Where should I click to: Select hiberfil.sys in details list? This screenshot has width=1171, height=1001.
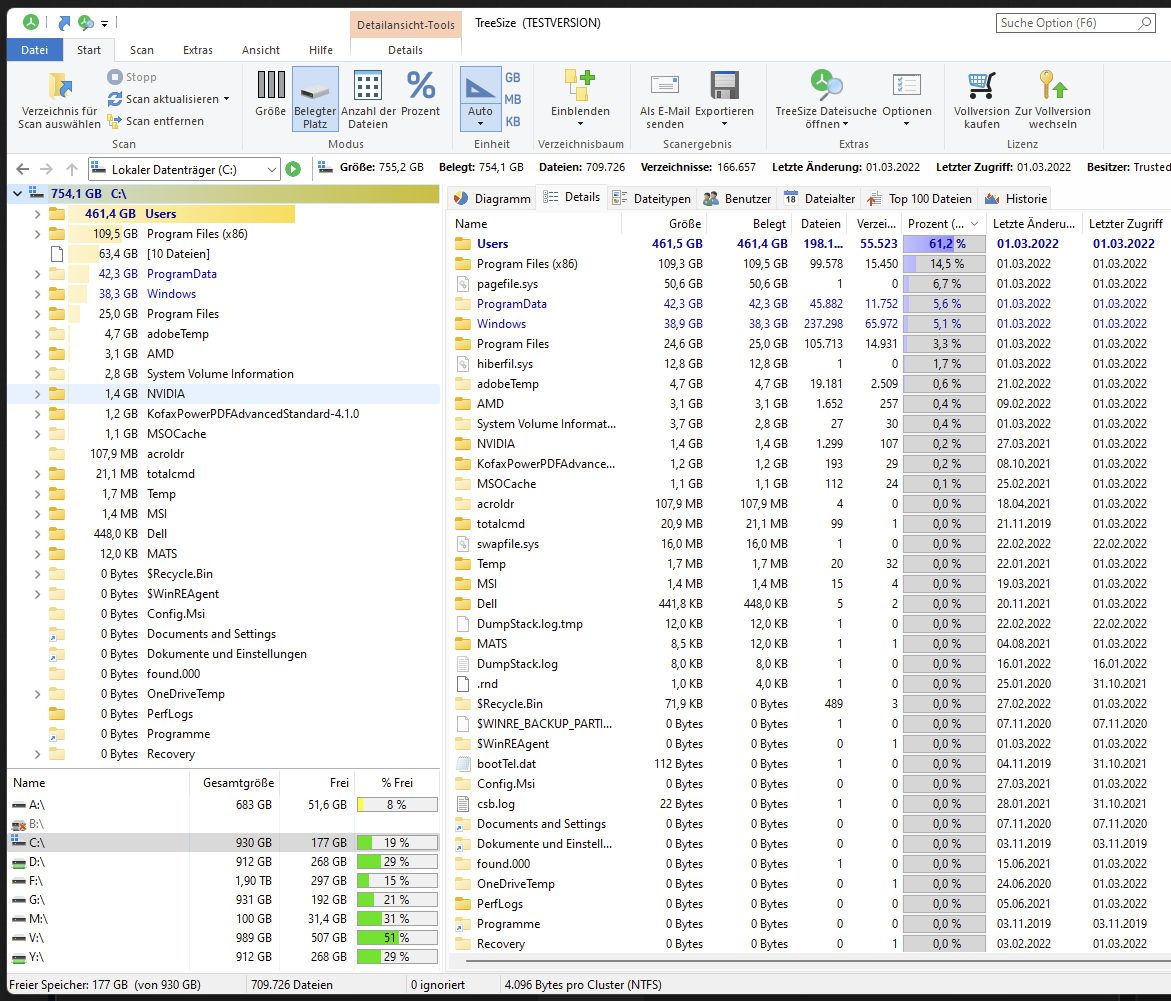tap(505, 364)
